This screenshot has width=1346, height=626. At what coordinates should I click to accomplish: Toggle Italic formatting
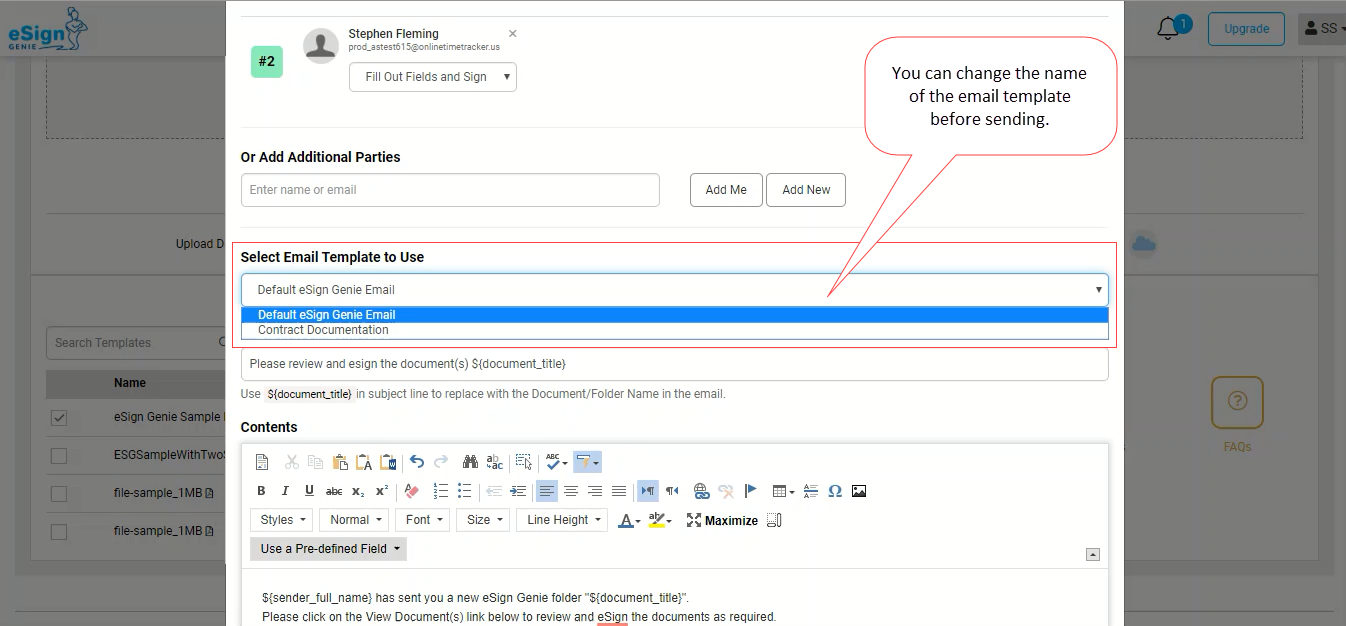(285, 491)
